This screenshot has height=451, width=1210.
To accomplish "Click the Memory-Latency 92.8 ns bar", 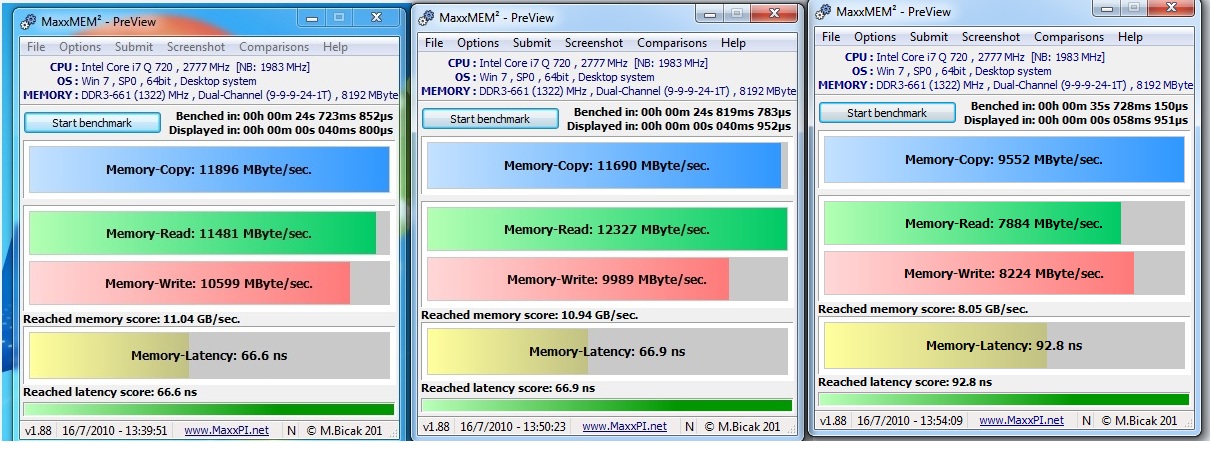I will point(1003,346).
